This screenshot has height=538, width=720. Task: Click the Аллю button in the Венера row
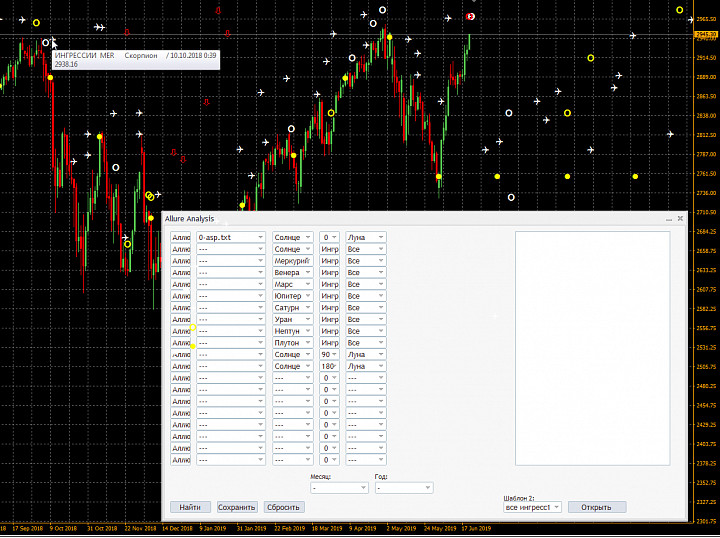[x=180, y=273]
